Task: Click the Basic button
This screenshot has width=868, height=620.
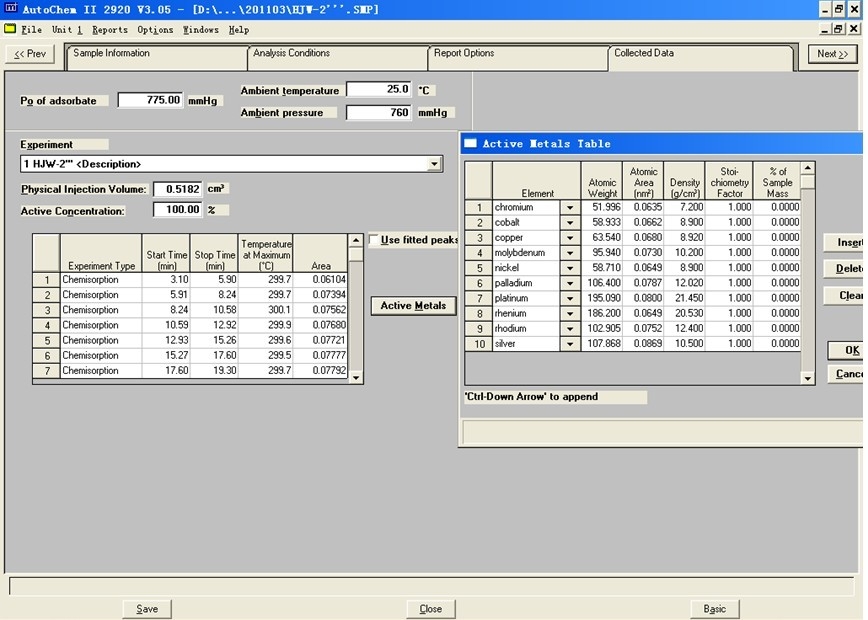Action: point(714,609)
